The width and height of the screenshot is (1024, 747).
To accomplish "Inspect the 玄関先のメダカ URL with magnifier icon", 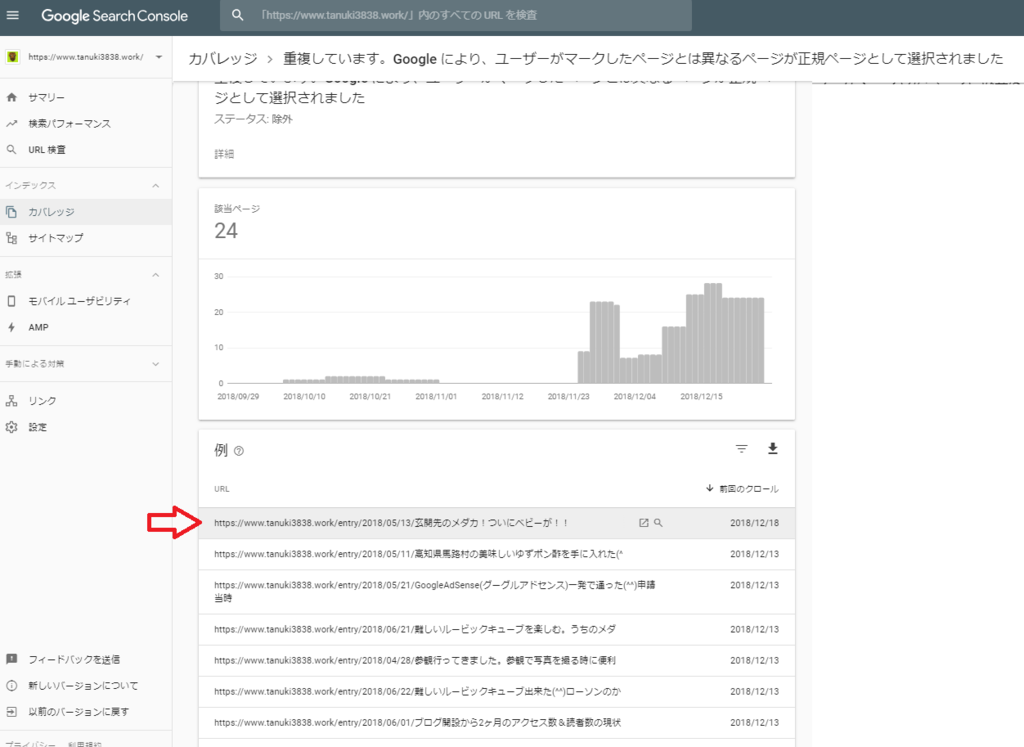I will [658, 523].
